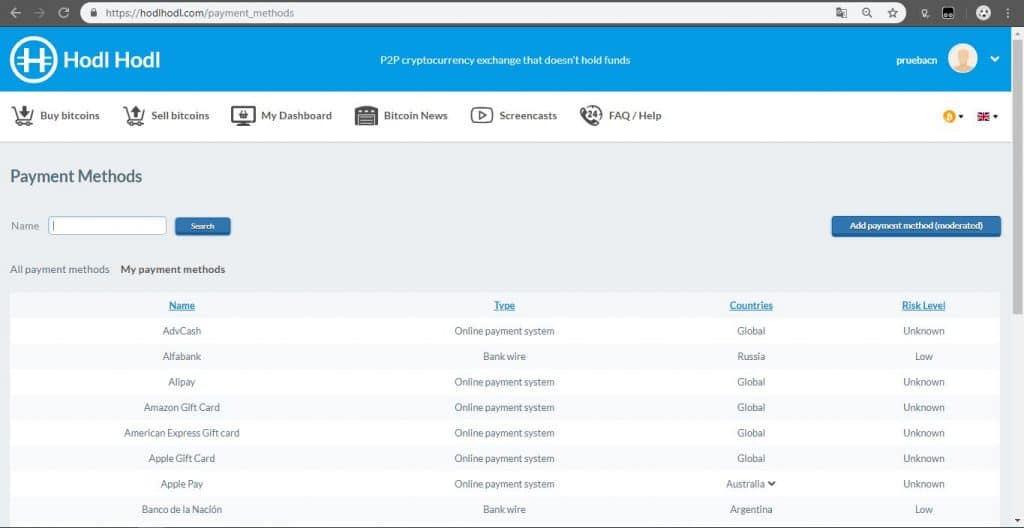Click Unknown risk level in AdvCash row
The image size is (1024, 528).
pyautogui.click(x=923, y=331)
